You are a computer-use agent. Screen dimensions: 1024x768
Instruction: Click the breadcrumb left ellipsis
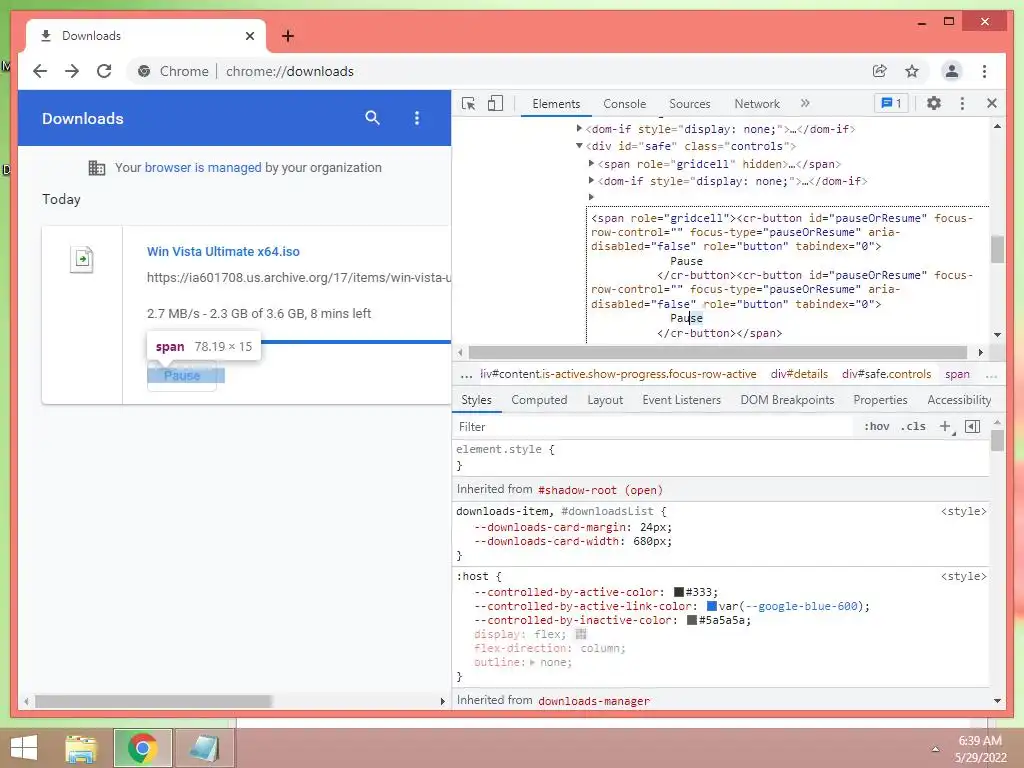coord(466,374)
